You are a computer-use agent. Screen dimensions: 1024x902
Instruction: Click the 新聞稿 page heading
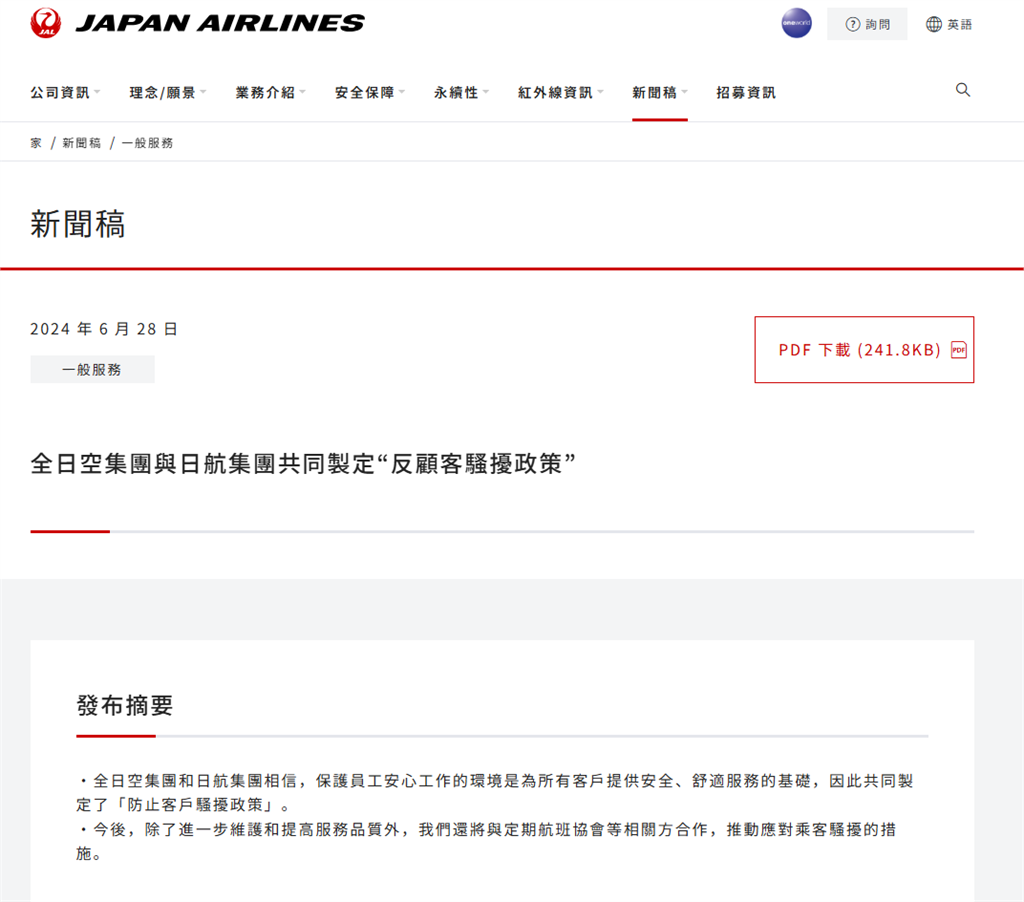point(78,224)
